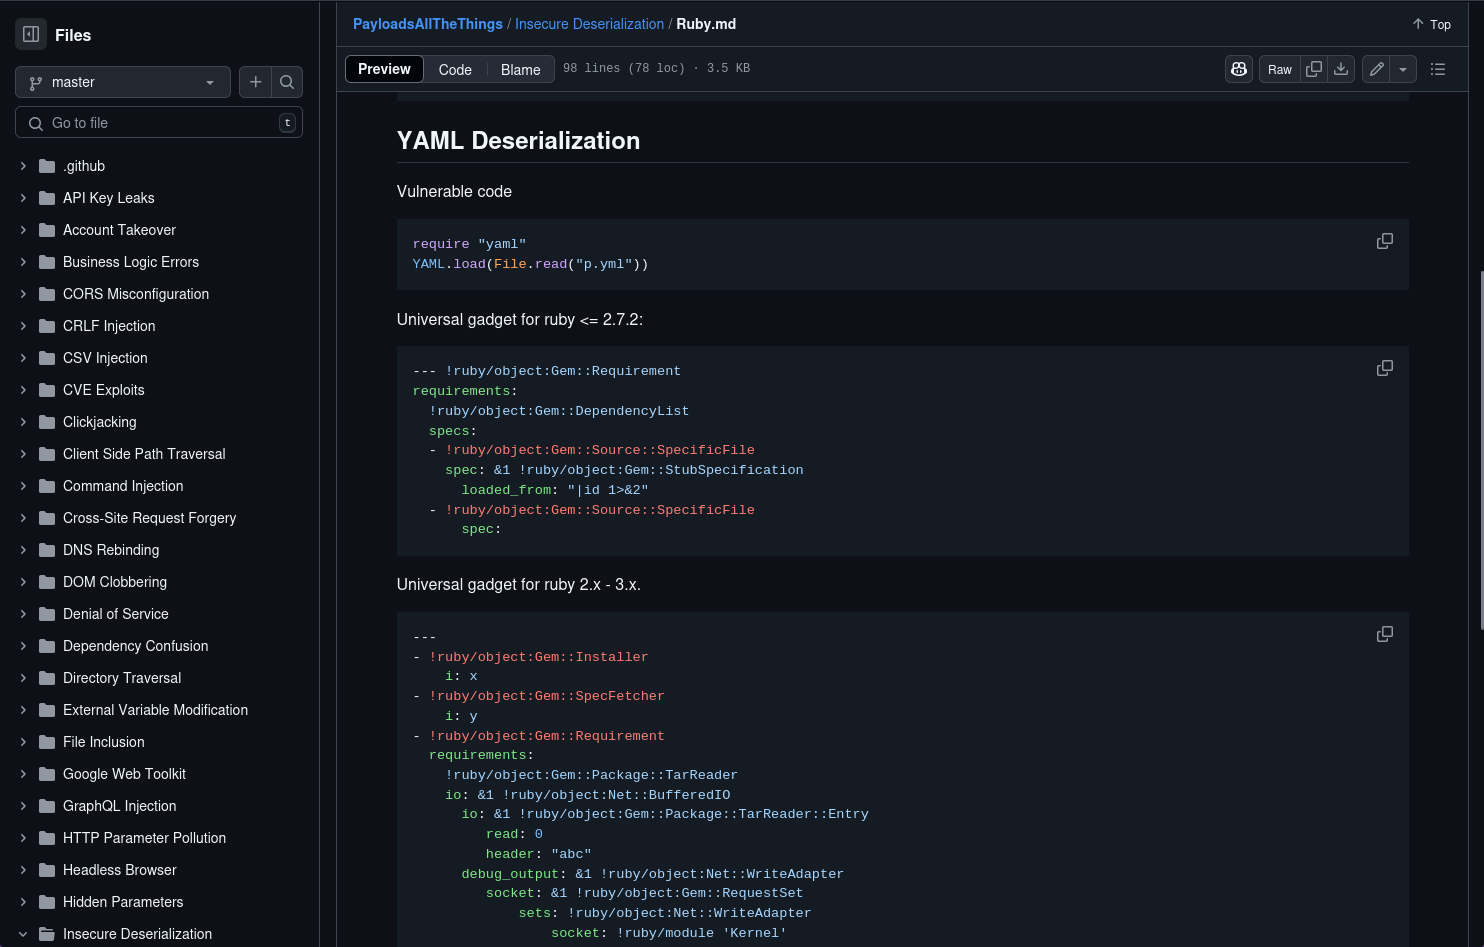Open the Client Side Path Traversal folder
The height and width of the screenshot is (947, 1484).
pos(144,454)
